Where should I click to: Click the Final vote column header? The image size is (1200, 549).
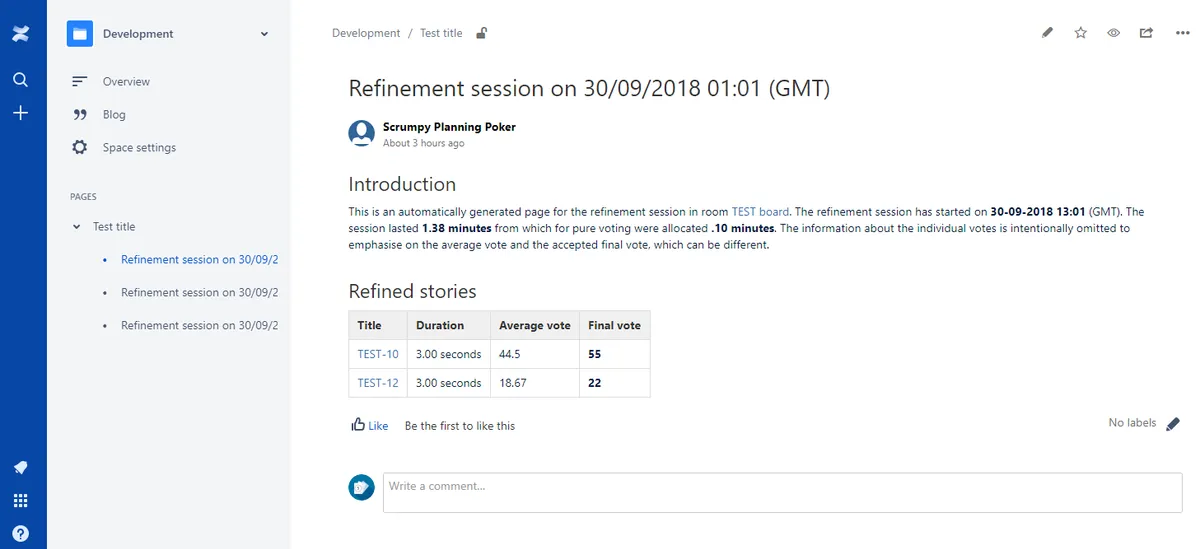point(615,325)
